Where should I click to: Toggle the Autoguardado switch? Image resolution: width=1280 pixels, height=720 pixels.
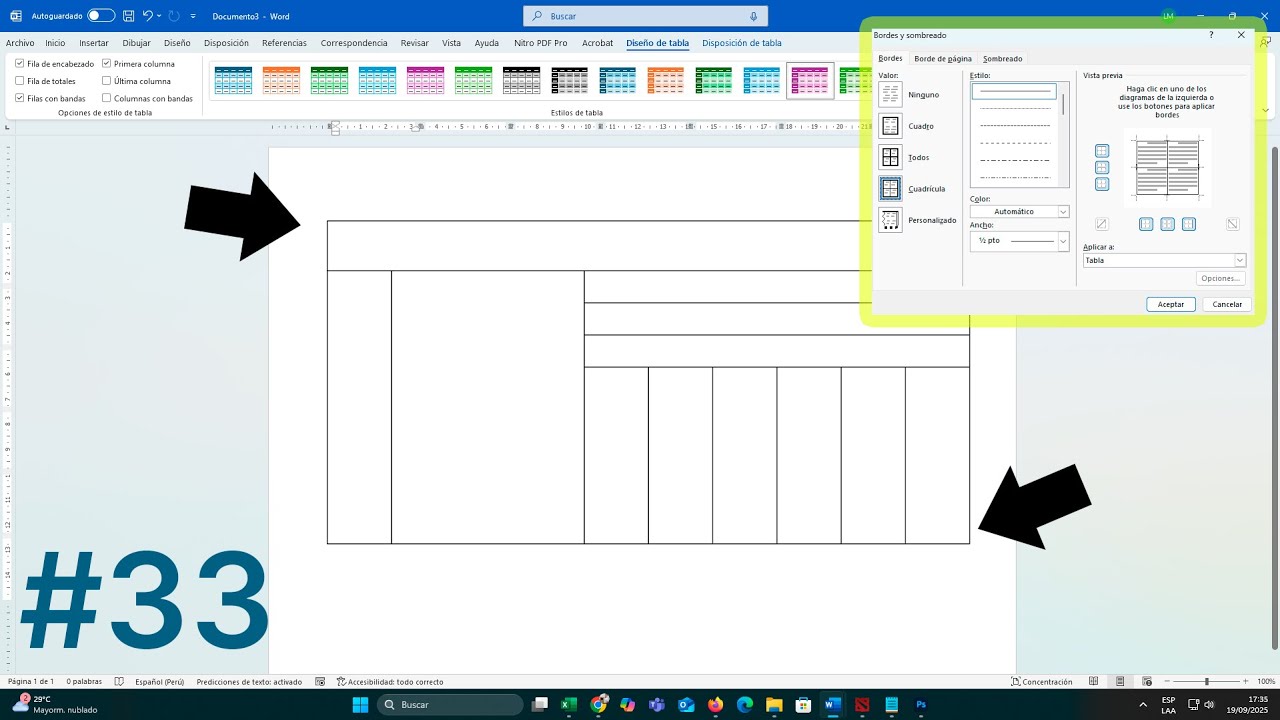pos(101,16)
